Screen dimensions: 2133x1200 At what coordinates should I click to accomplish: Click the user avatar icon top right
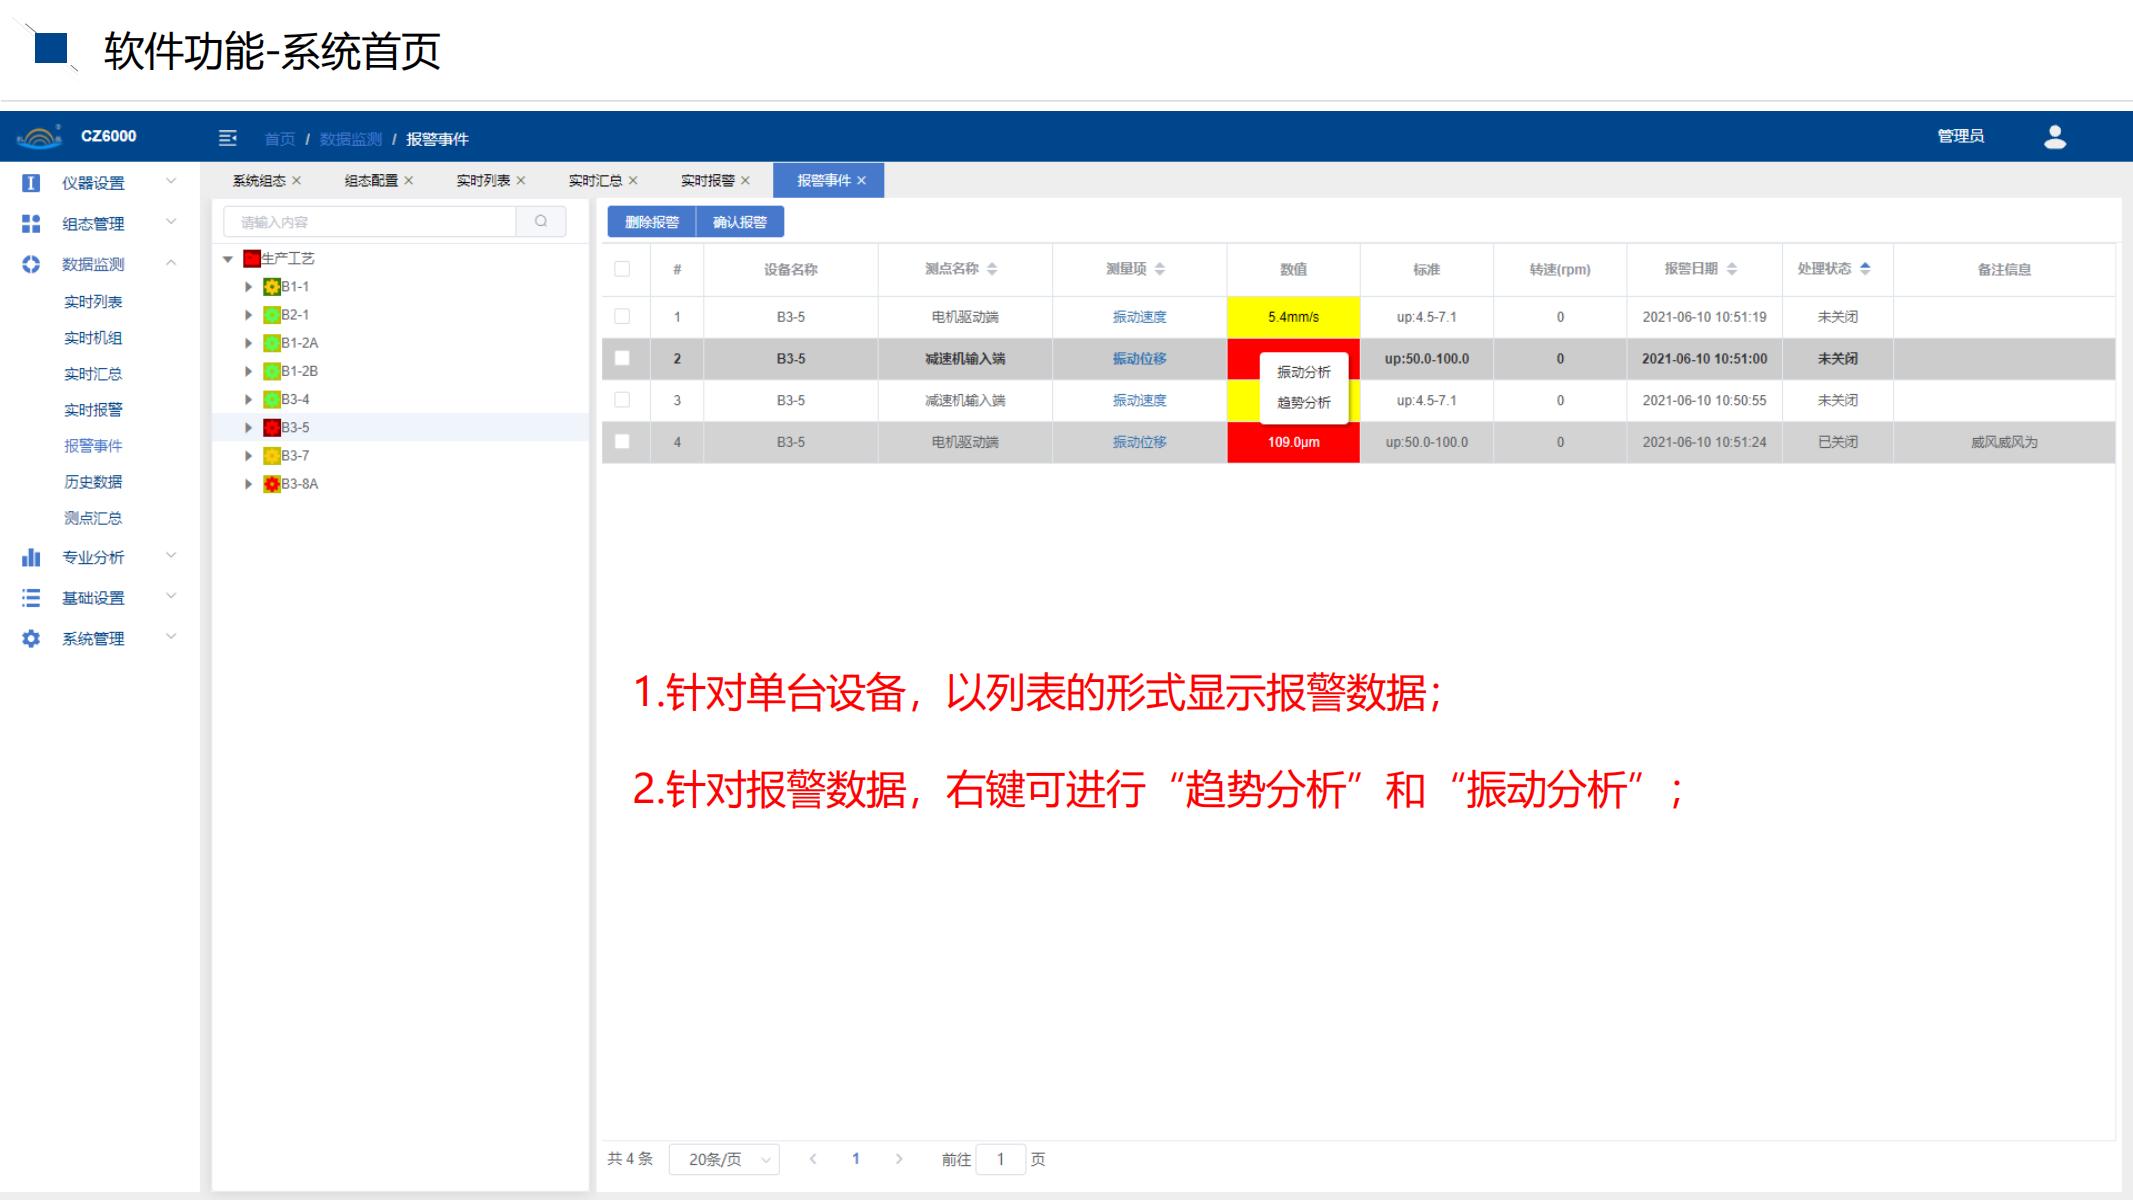pyautogui.click(x=2054, y=135)
